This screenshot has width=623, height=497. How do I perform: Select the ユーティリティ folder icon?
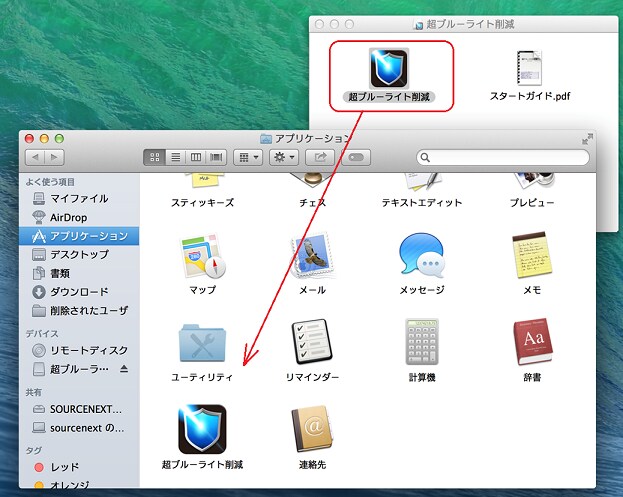tap(202, 343)
